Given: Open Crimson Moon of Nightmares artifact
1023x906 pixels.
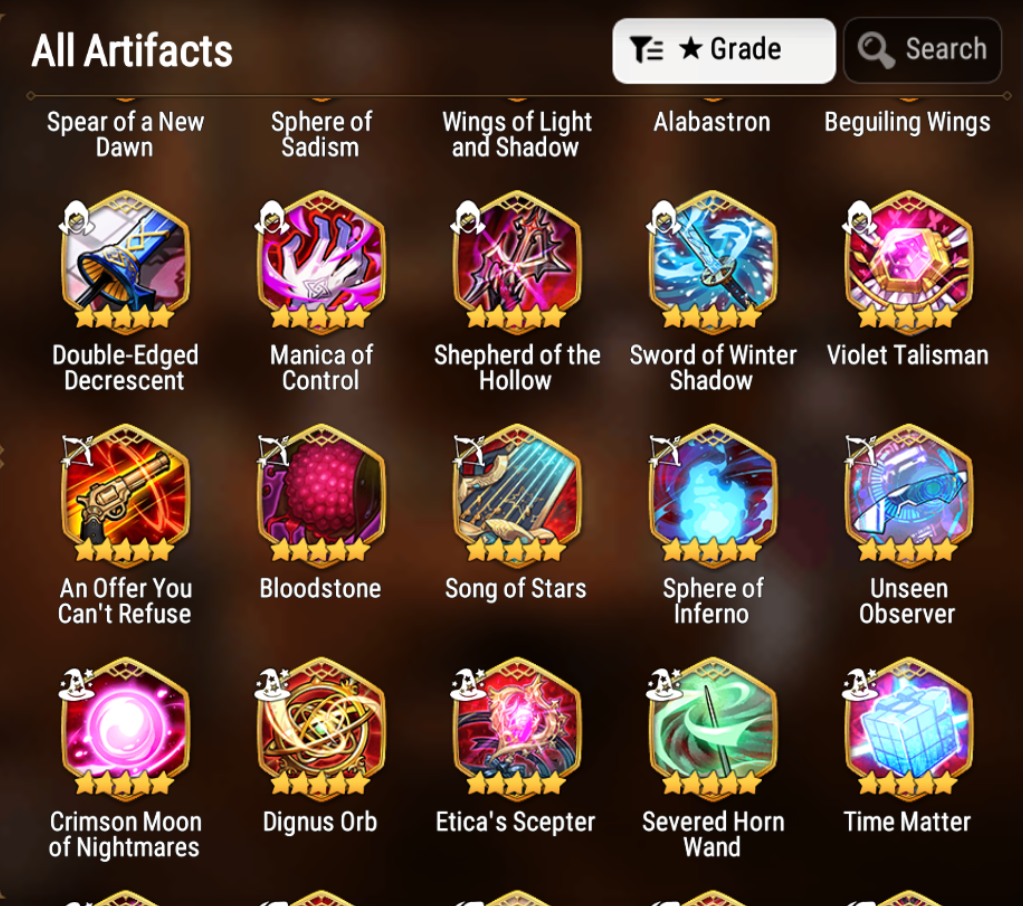Looking at the screenshot, I should pyautogui.click(x=125, y=727).
